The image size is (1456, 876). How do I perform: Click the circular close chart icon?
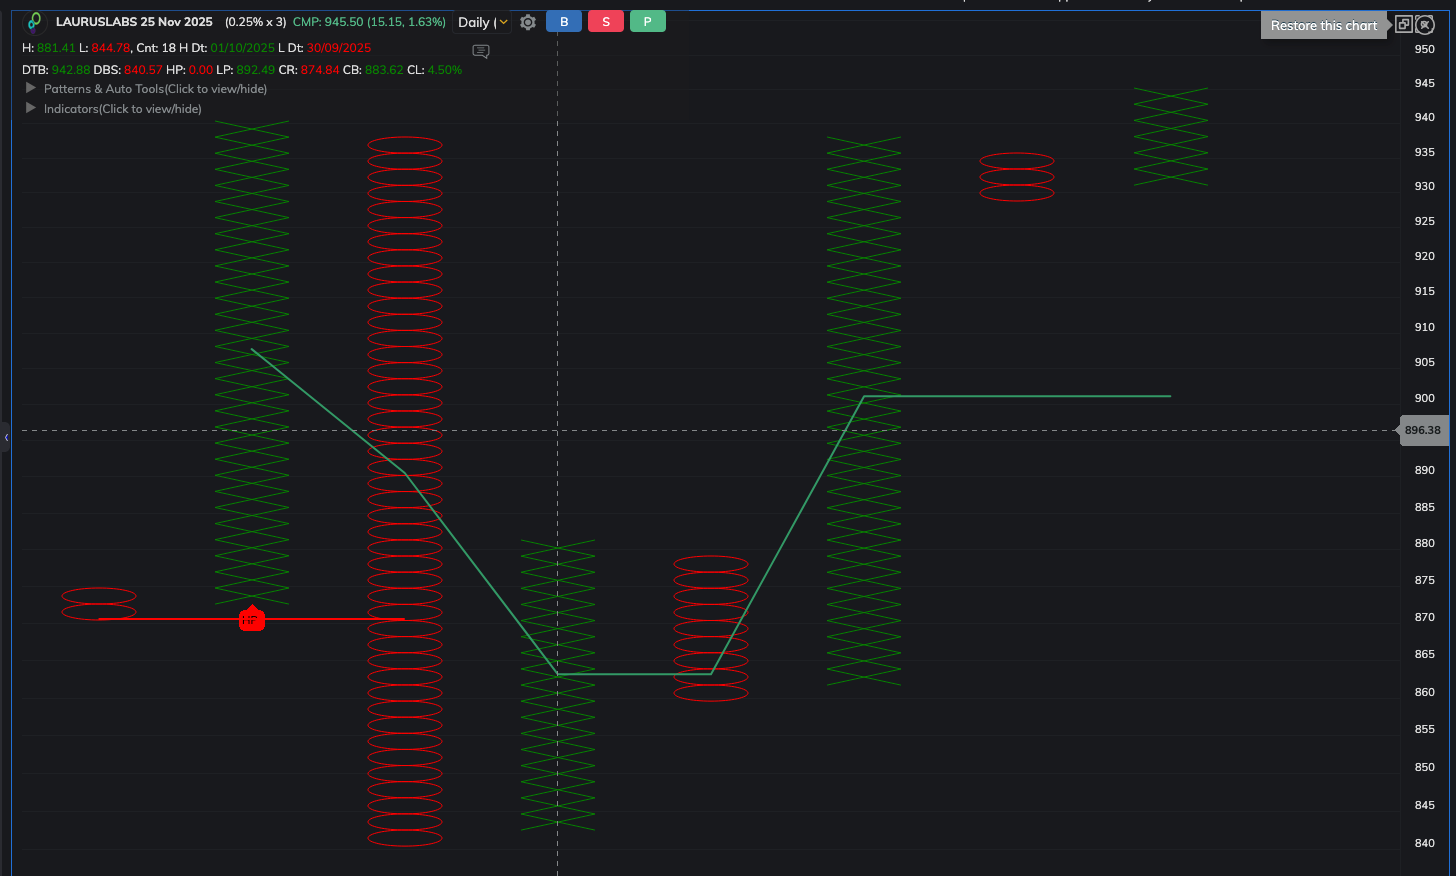[x=1426, y=25]
